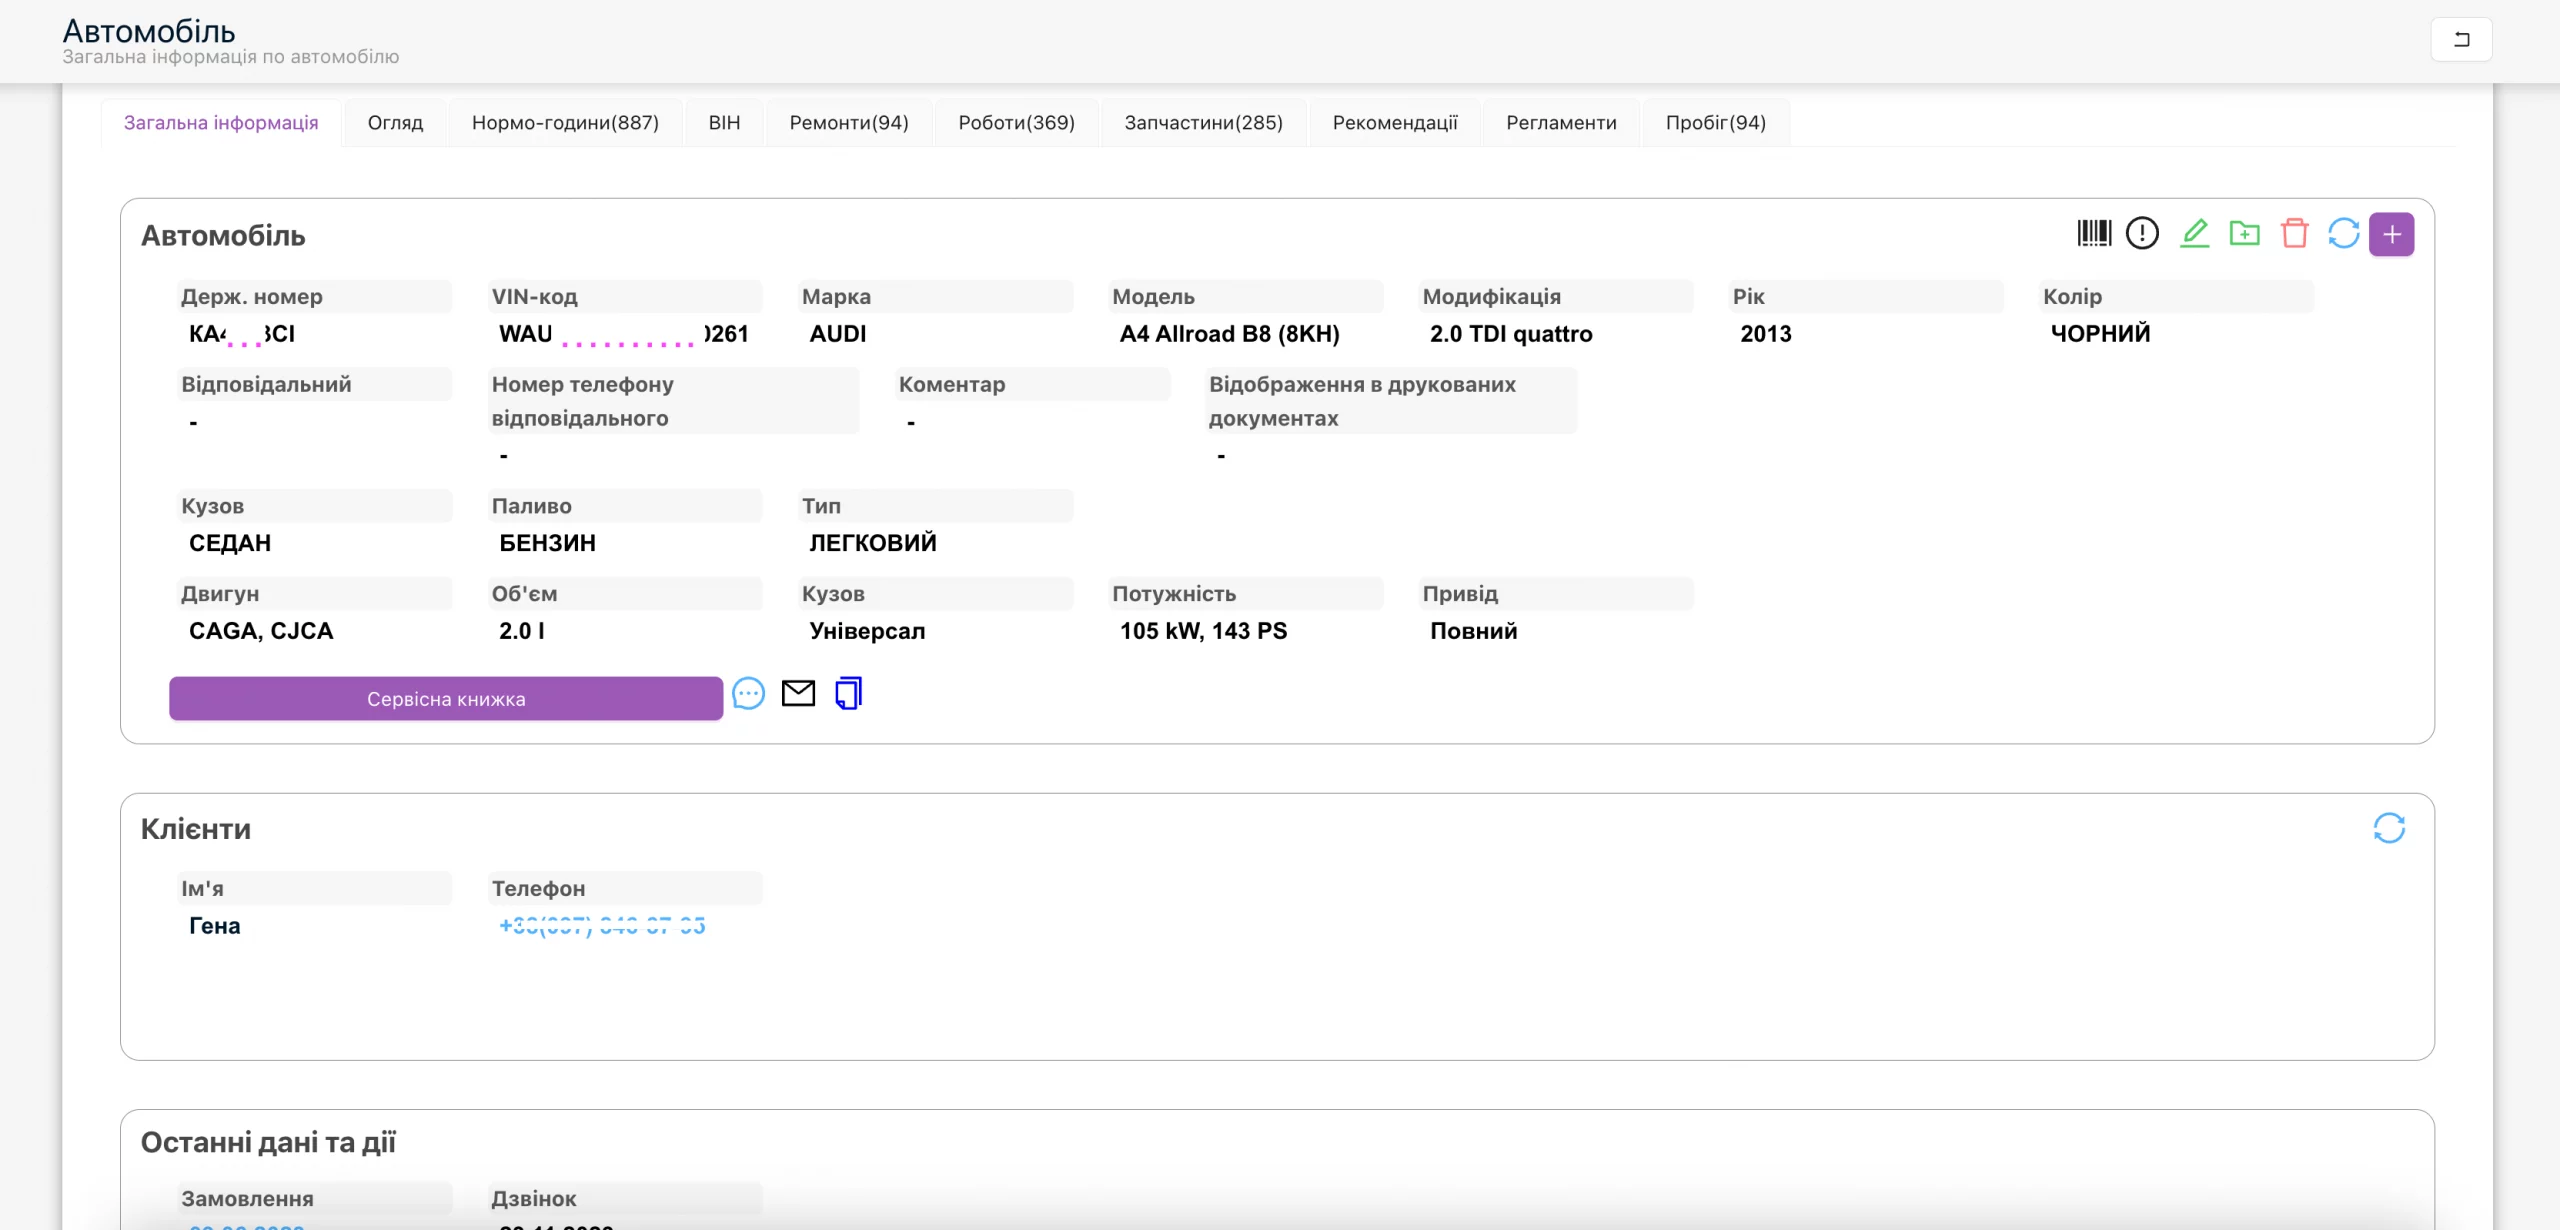Click the modification 2.0 TDI quattro
Screen dimensions: 2560x1230
pos(1511,334)
